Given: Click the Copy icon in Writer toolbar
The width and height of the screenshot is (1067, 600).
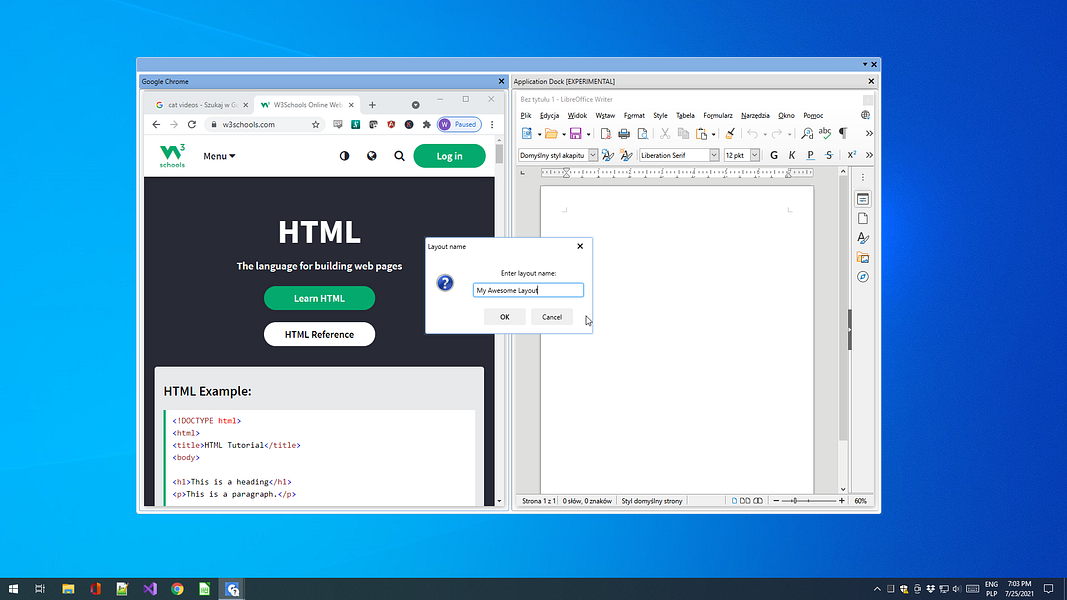Looking at the screenshot, I should click(683, 133).
